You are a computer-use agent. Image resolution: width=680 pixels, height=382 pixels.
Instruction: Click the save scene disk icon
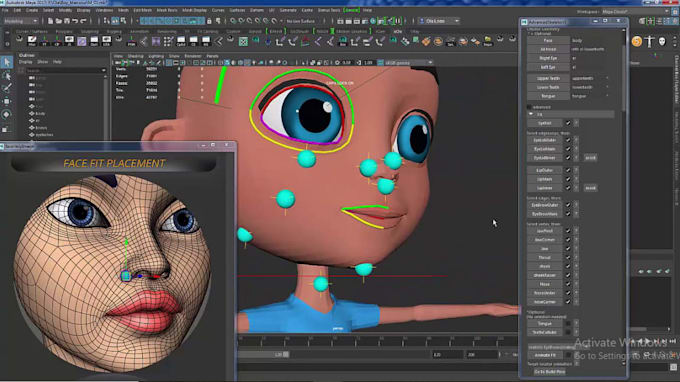click(67, 21)
